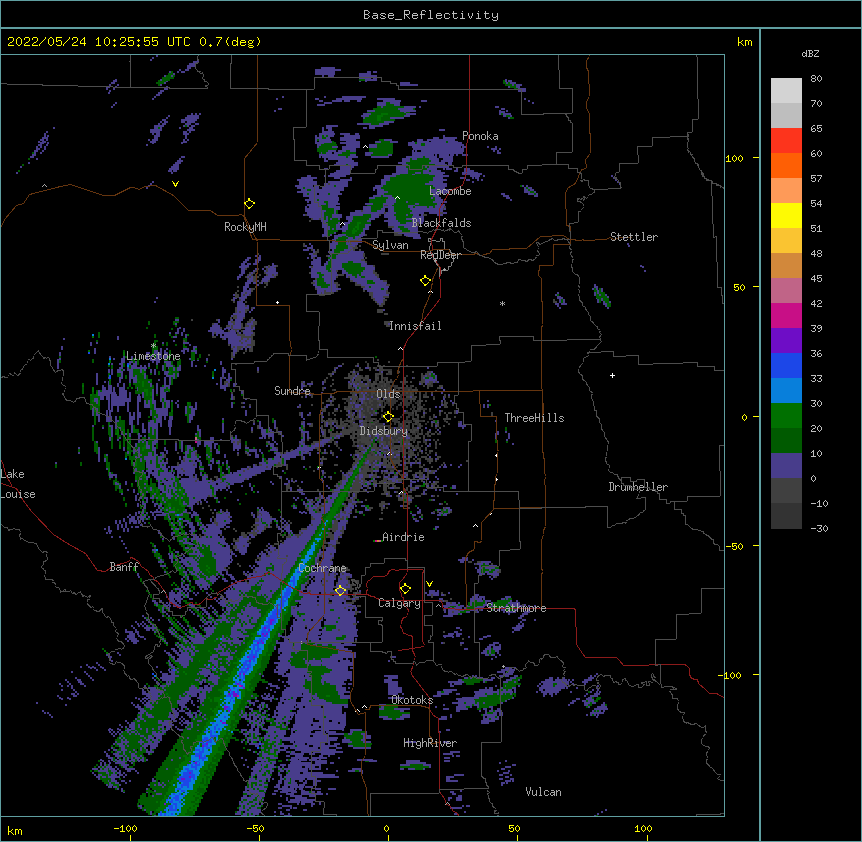
Task: Click the Didsbury town label
Action: pyautogui.click(x=384, y=431)
